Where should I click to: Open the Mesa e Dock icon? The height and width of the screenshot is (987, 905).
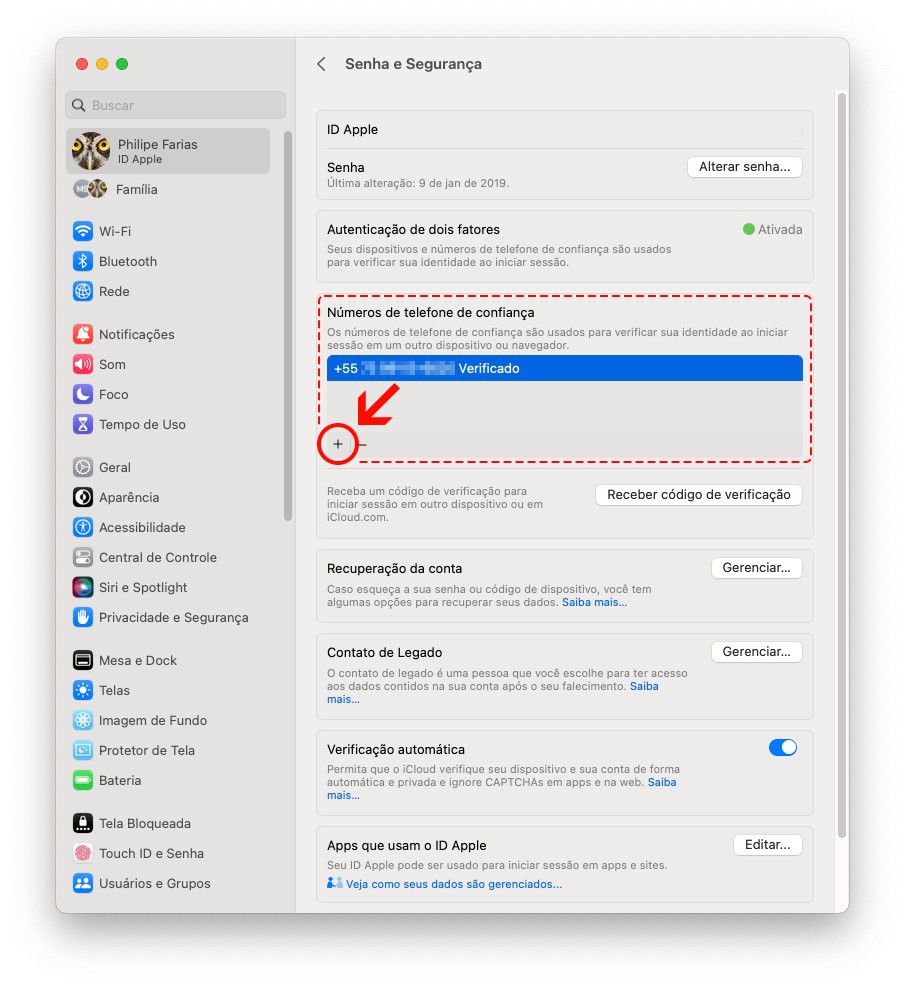(82, 660)
